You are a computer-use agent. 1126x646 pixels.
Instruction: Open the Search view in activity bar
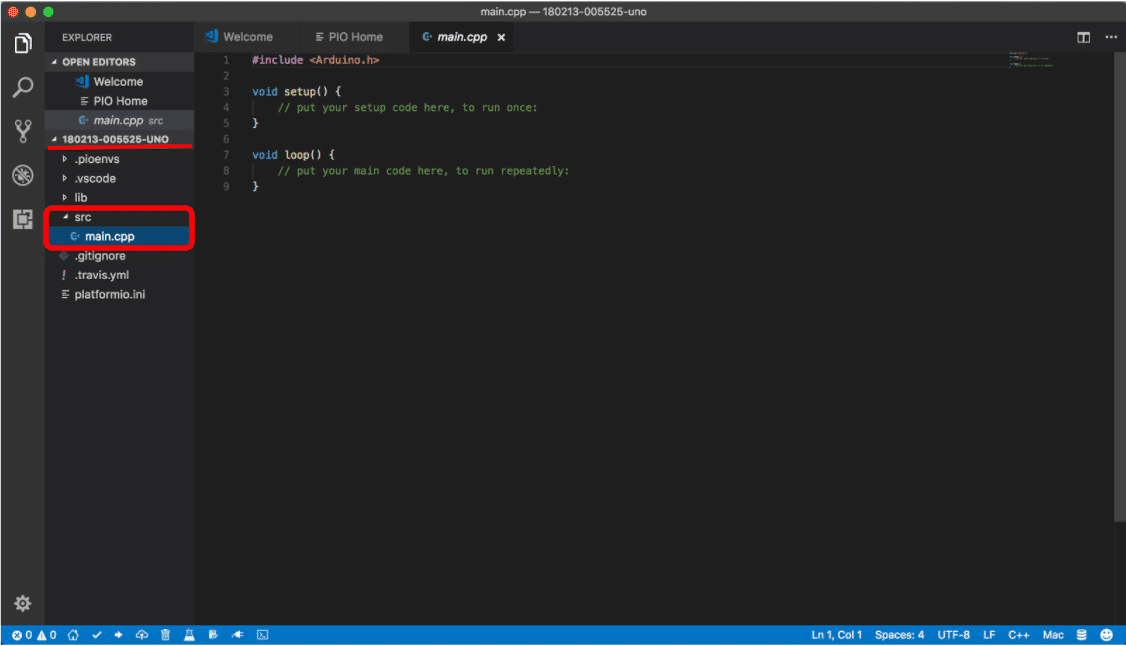click(23, 88)
